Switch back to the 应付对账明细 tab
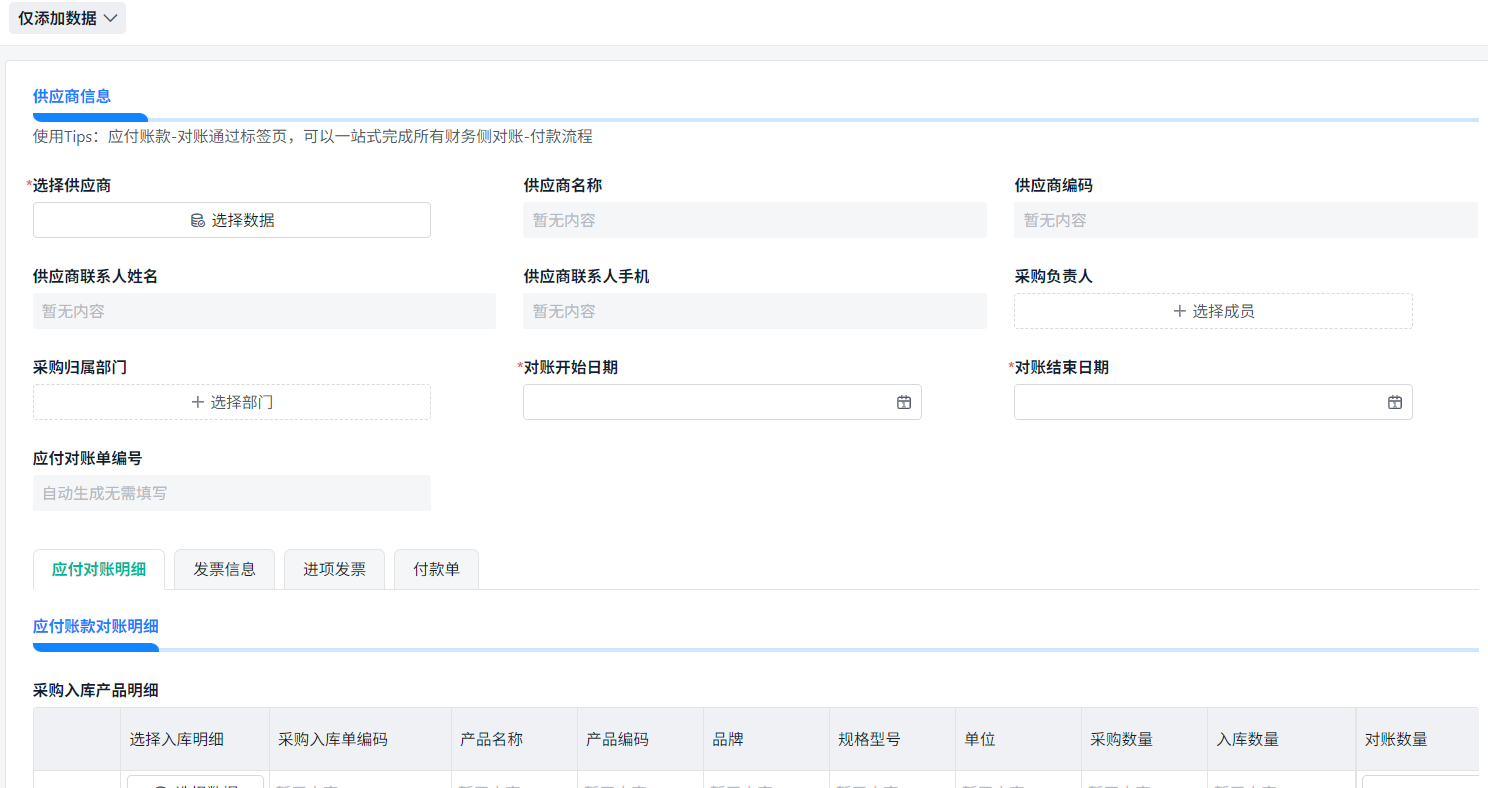This screenshot has height=788, width=1488. coord(99,568)
